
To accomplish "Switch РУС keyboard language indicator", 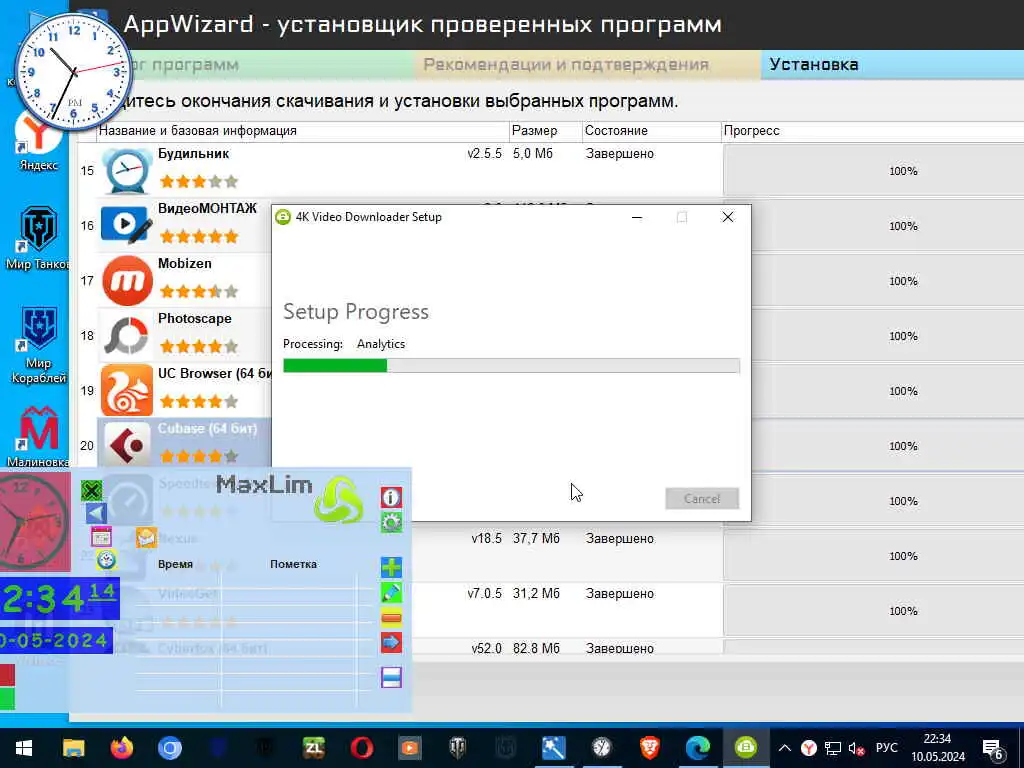I will [886, 748].
